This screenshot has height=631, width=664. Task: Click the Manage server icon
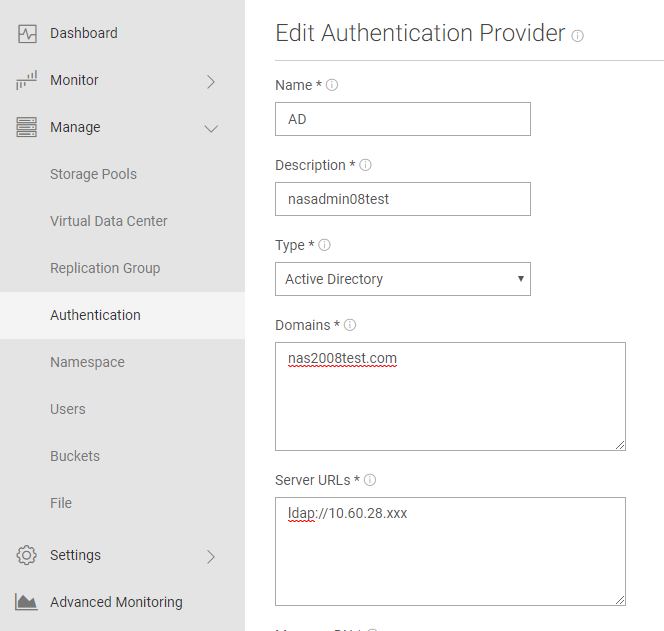click(x=27, y=128)
